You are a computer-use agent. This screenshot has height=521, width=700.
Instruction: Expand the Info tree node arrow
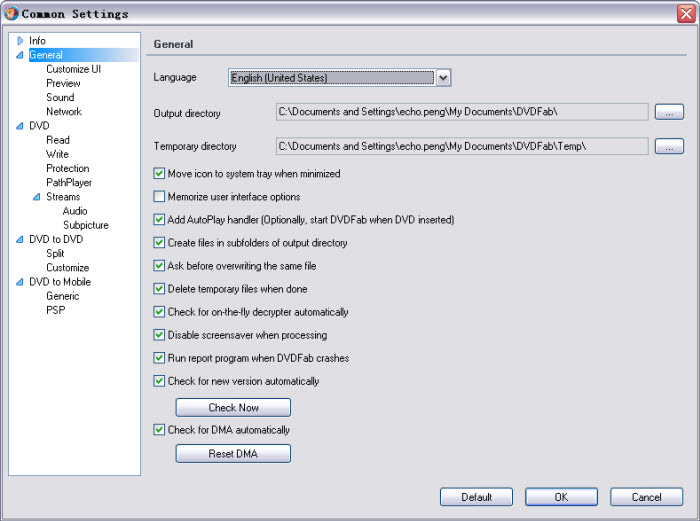(20, 41)
